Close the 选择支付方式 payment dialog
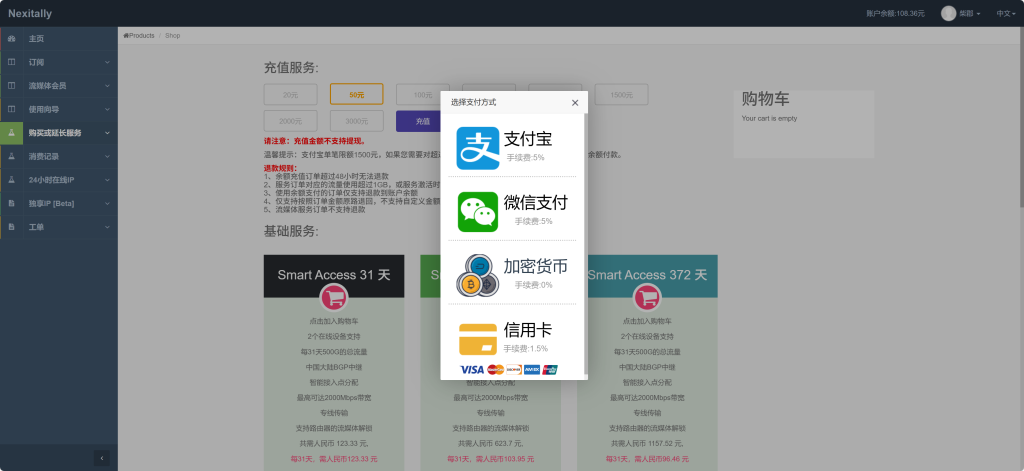Image resolution: width=1024 pixels, height=471 pixels. (575, 103)
